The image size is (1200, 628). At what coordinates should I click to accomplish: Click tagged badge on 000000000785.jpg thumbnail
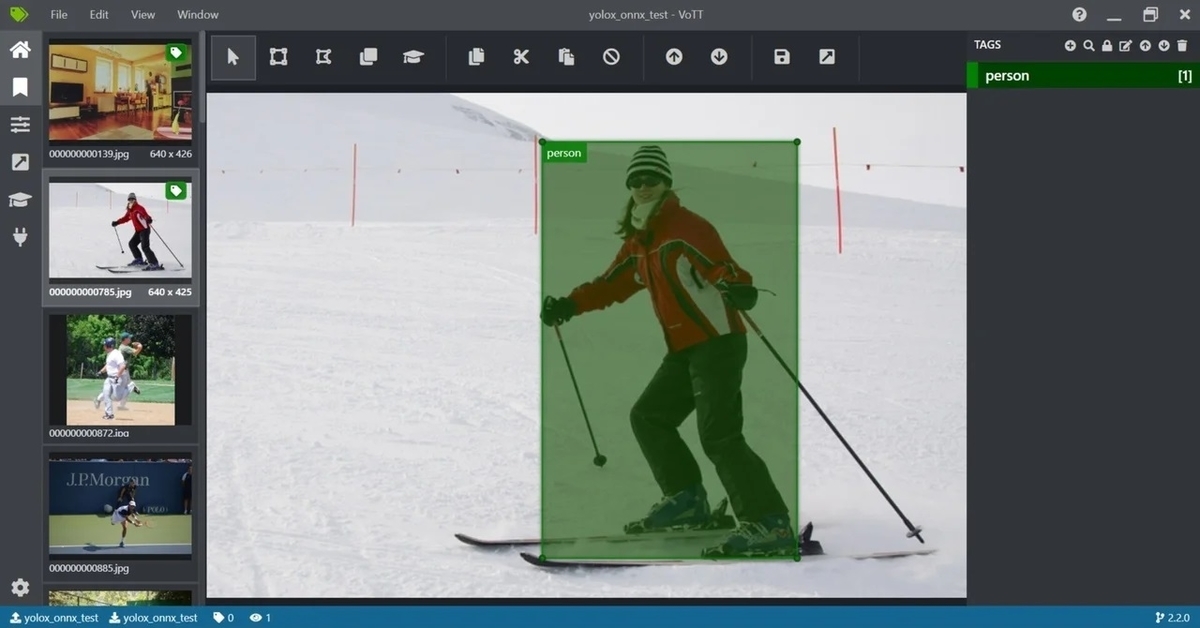click(x=176, y=190)
